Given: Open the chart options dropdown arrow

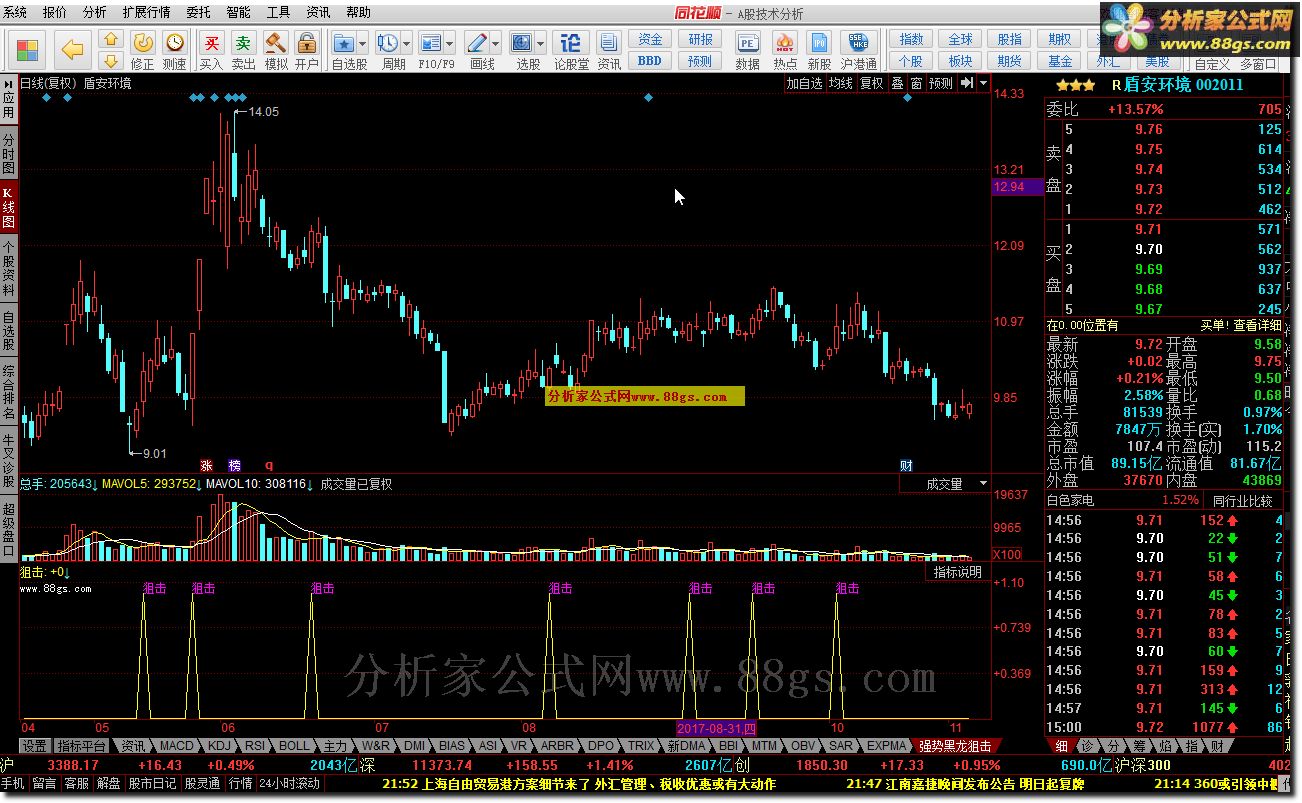Looking at the screenshot, I should click(x=984, y=84).
